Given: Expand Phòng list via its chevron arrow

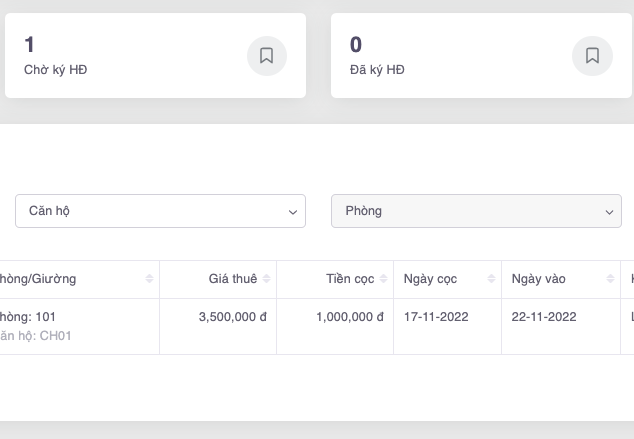Looking at the screenshot, I should 609,212.
